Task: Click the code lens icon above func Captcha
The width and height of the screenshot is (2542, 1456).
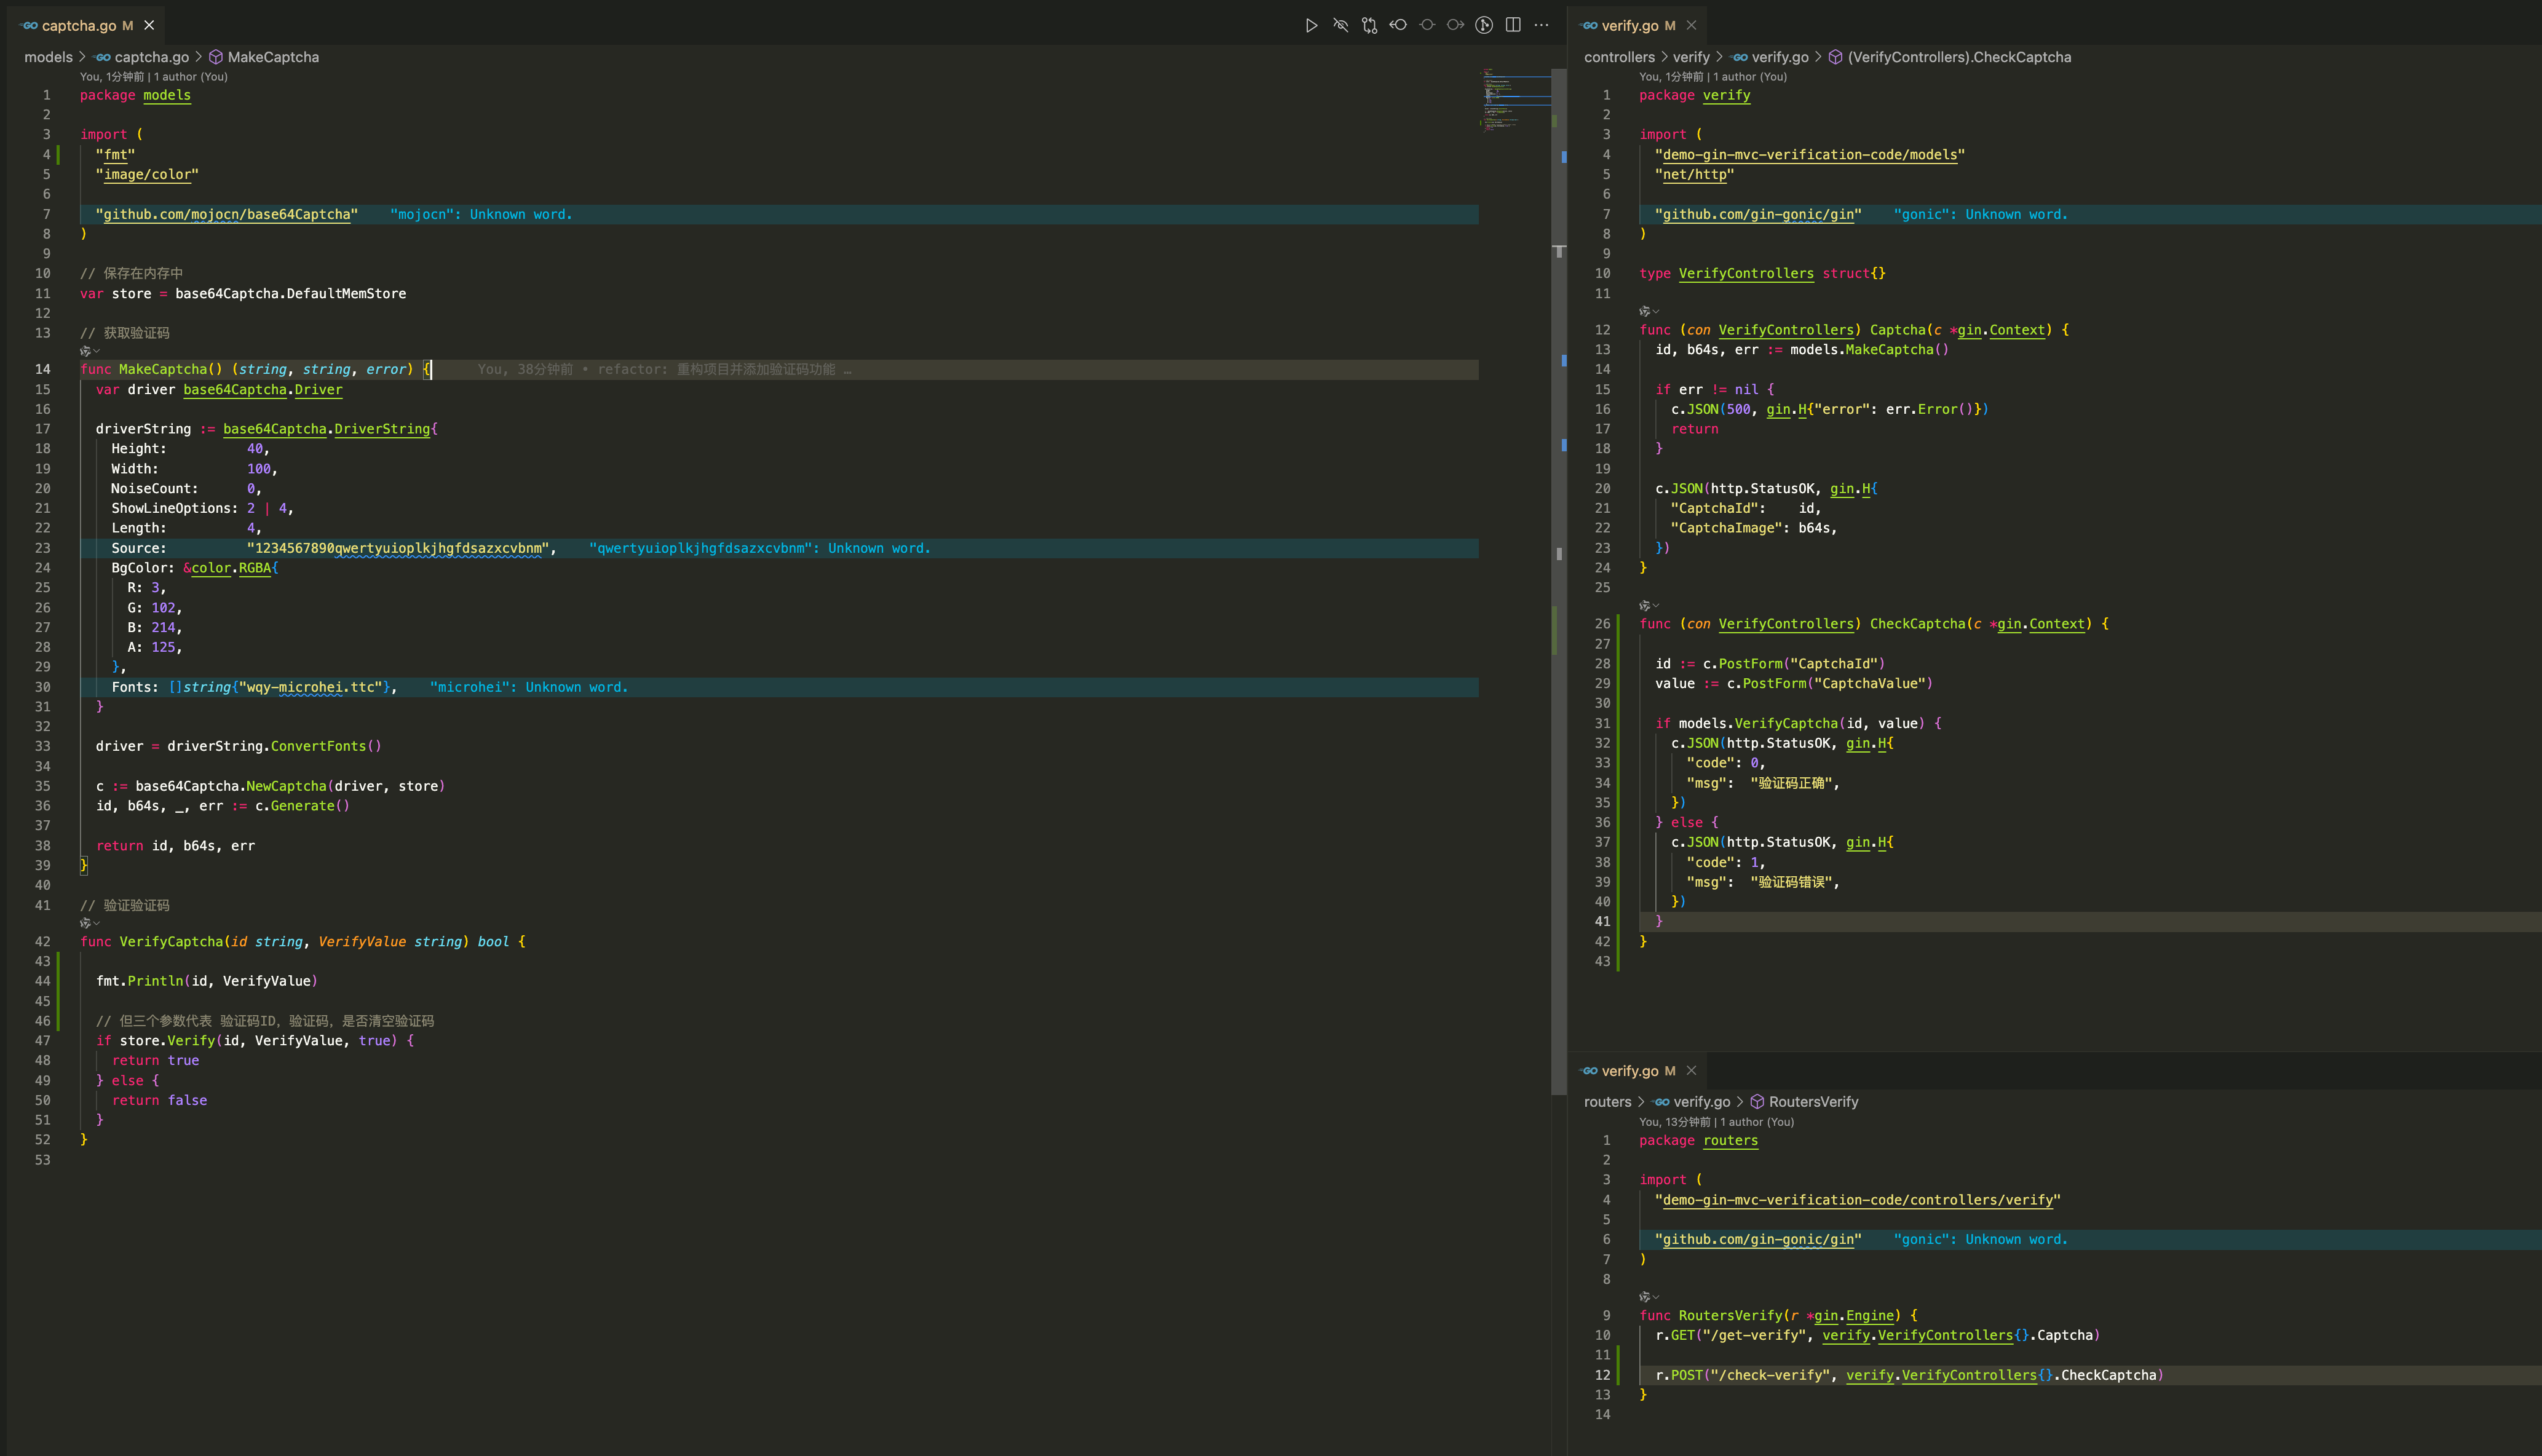Action: 1649,311
